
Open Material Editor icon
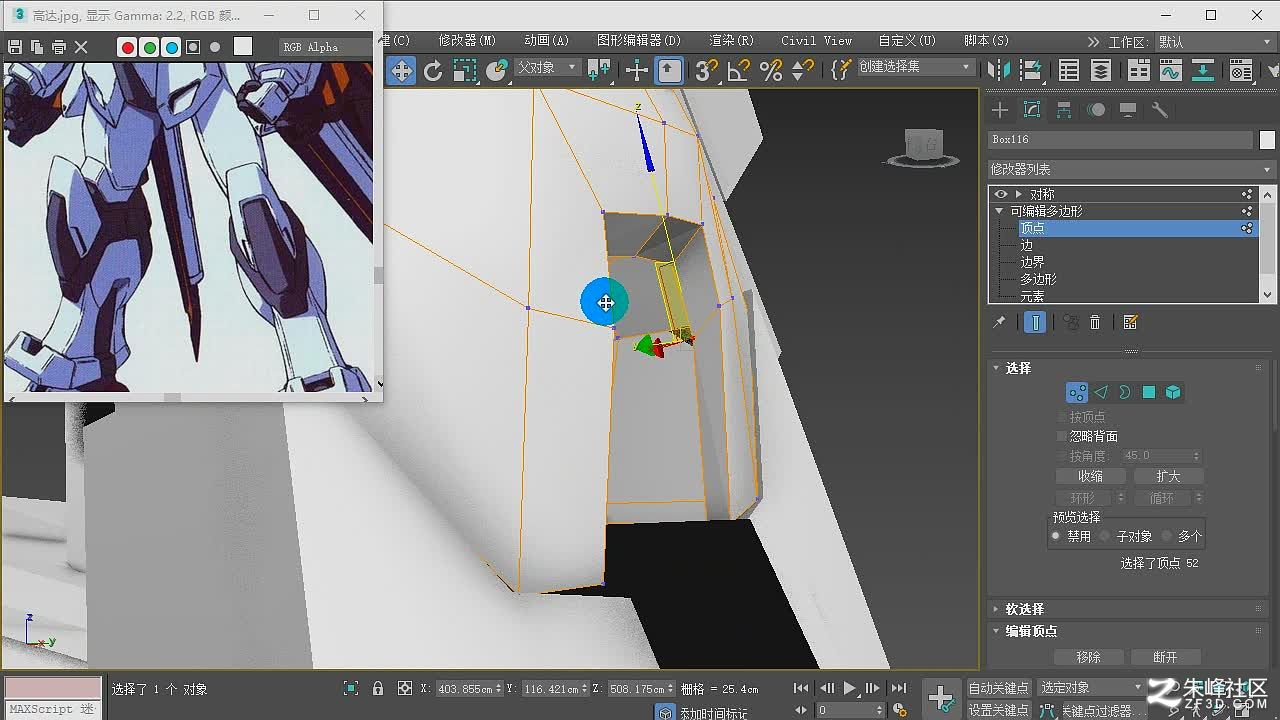click(x=1241, y=70)
